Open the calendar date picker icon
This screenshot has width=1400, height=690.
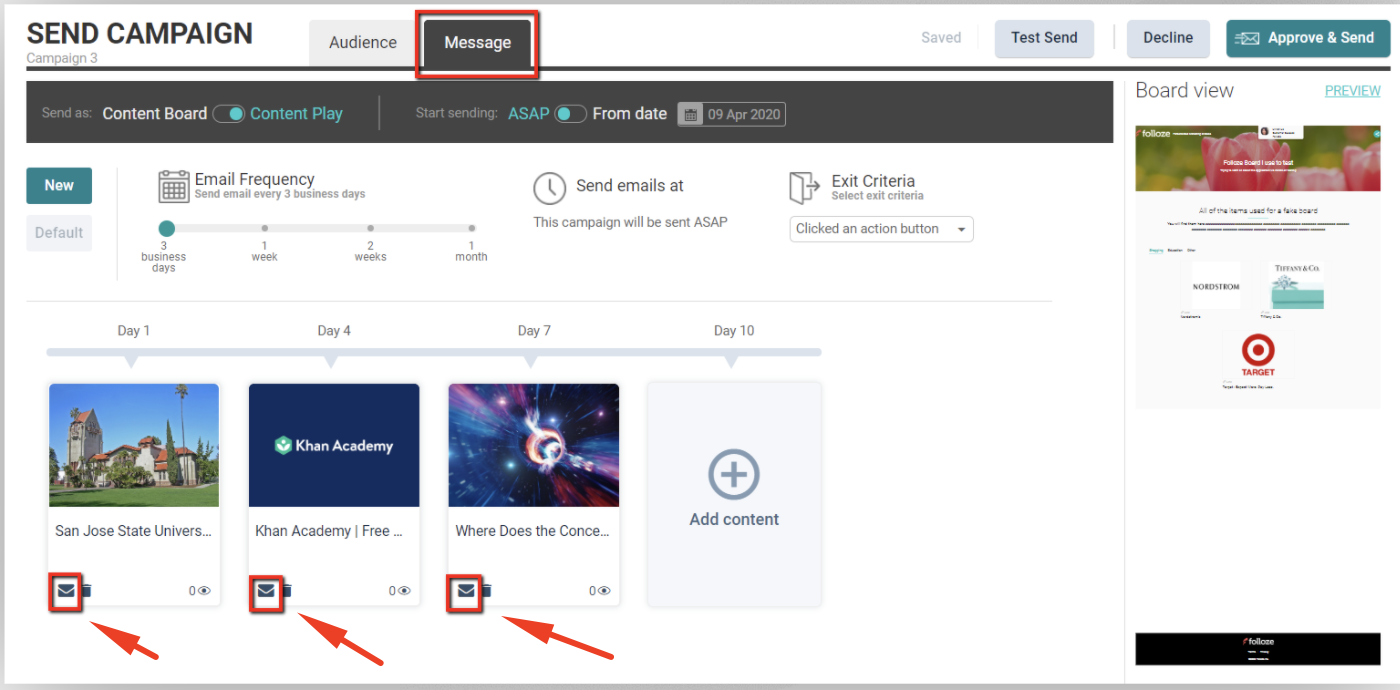click(x=690, y=114)
